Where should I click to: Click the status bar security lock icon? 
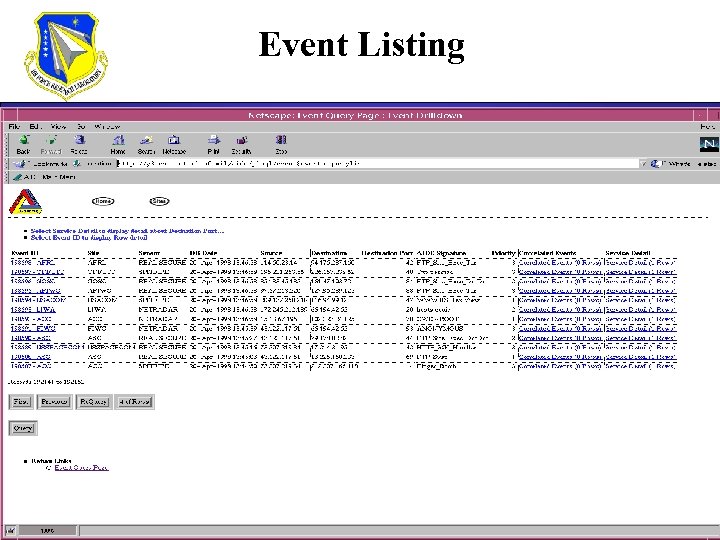(10, 530)
